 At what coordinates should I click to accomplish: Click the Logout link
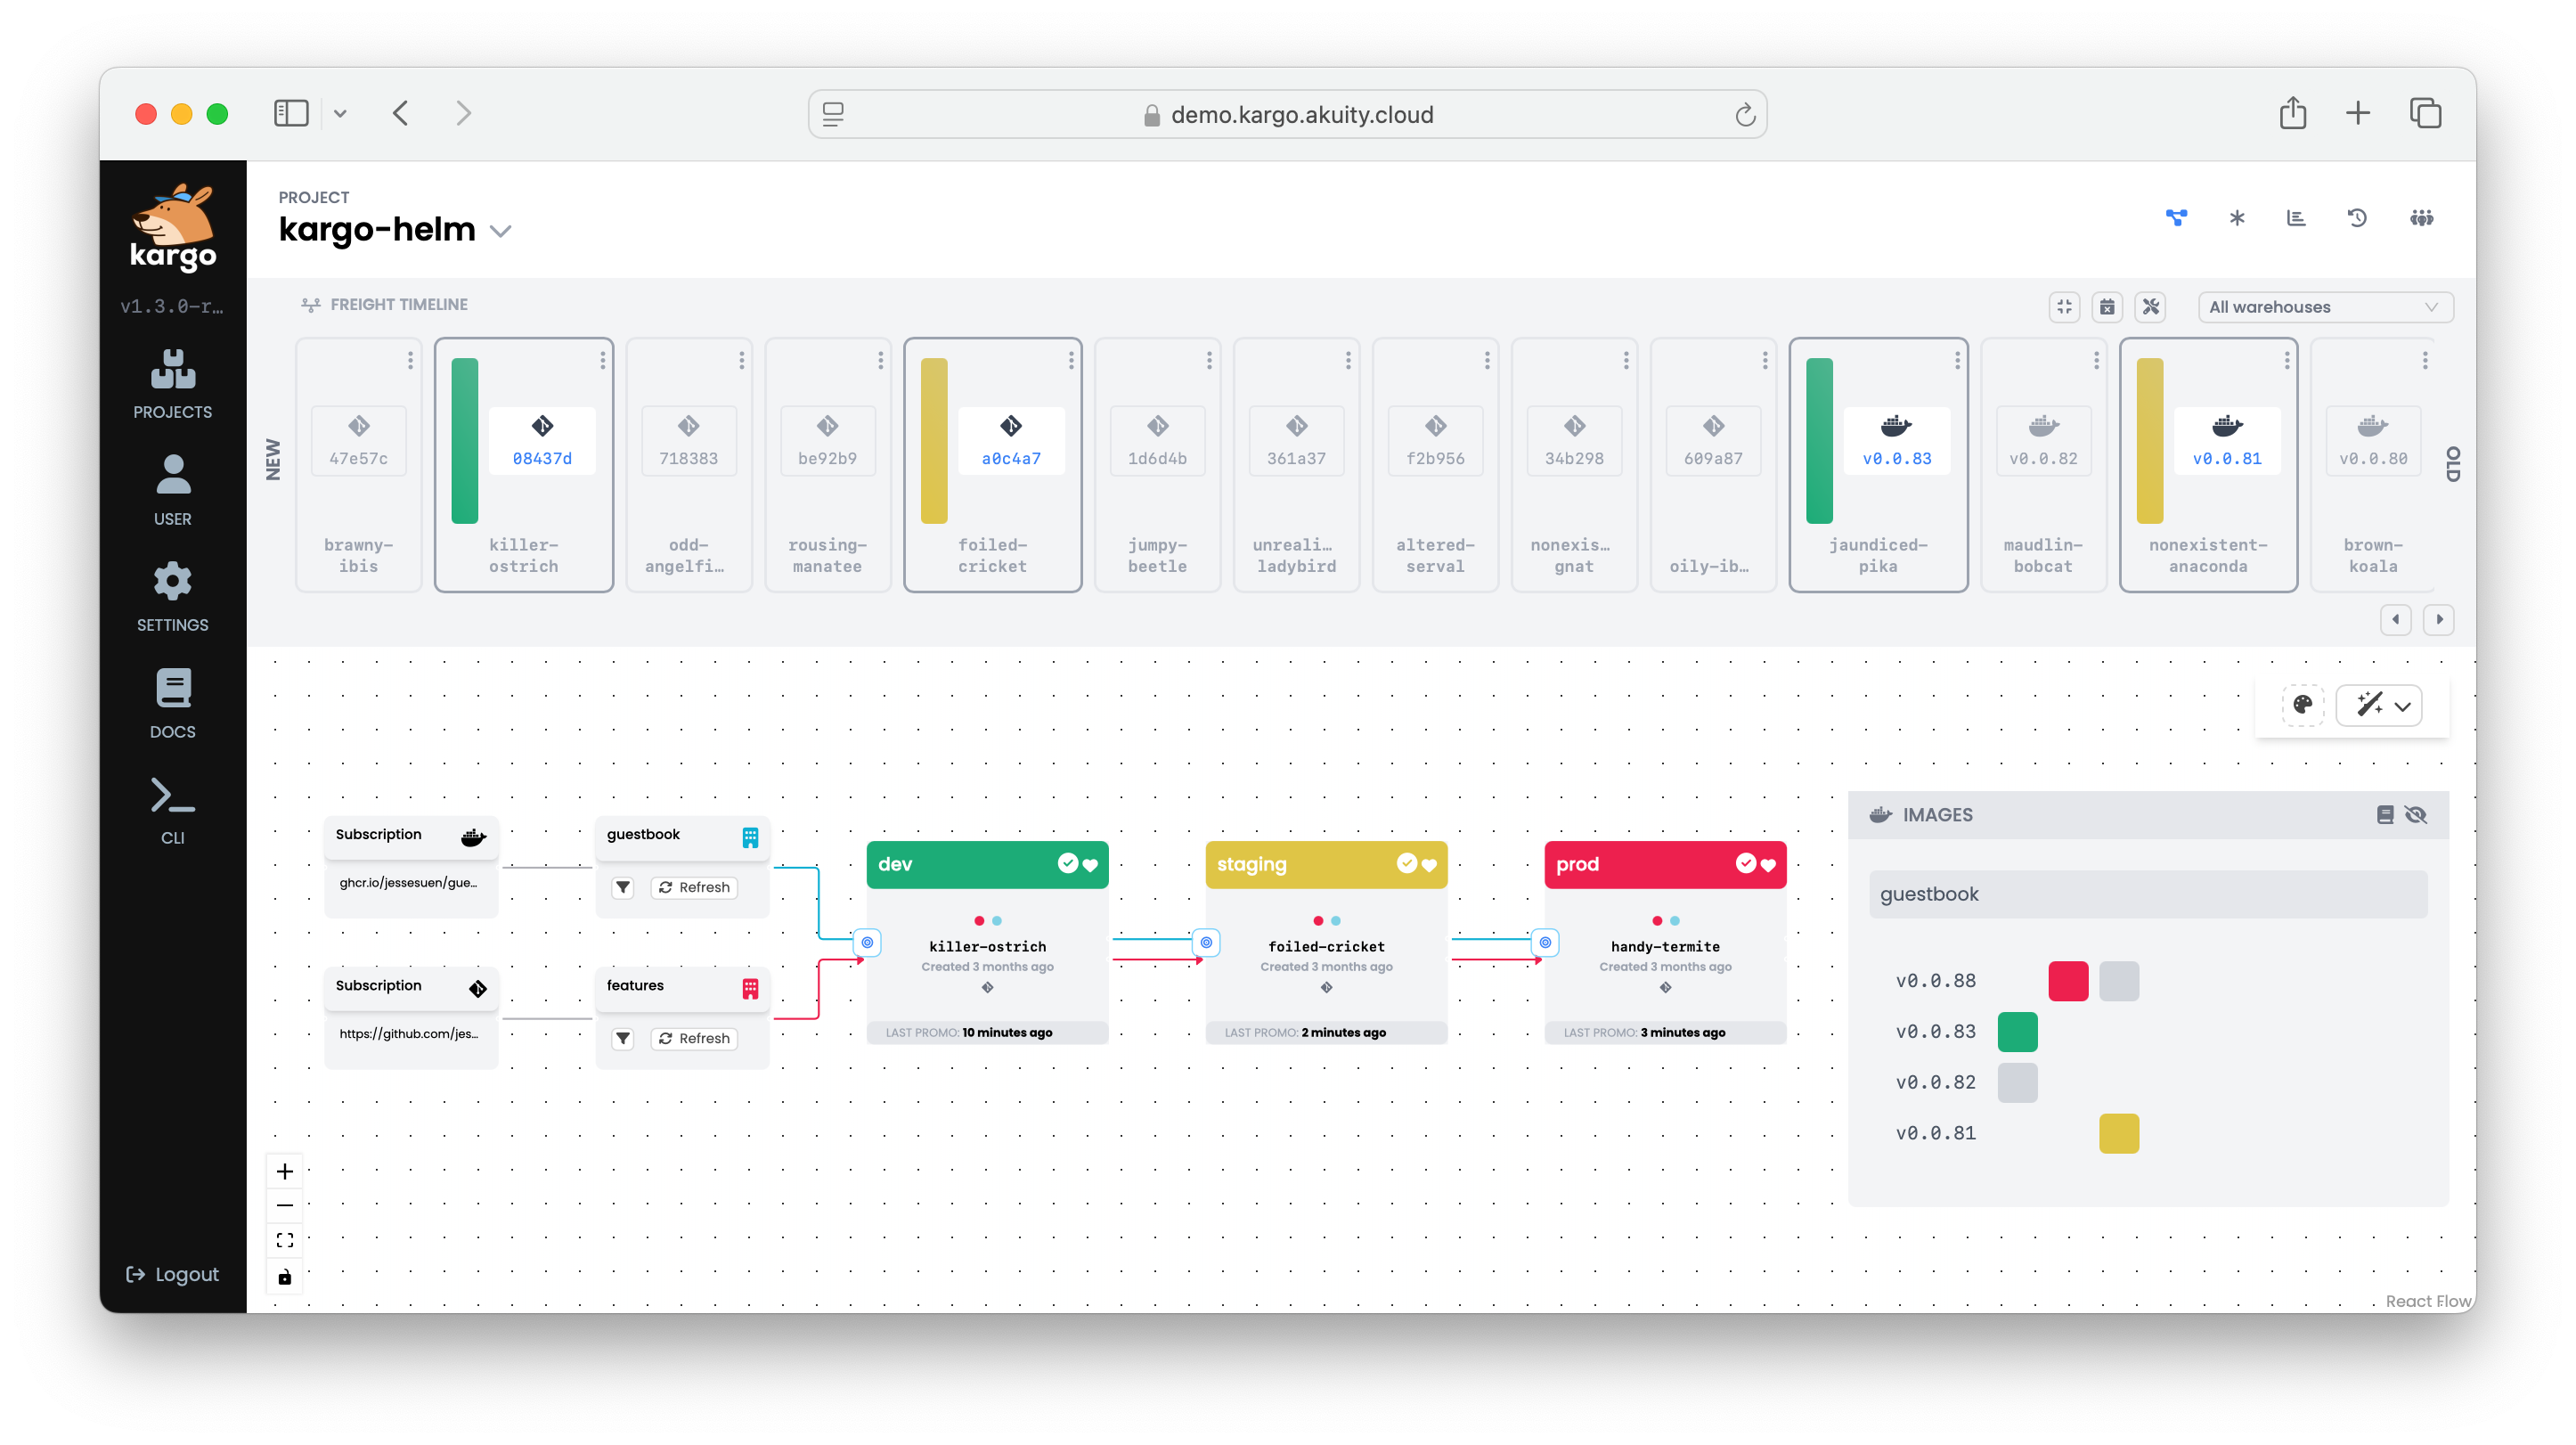[173, 1274]
